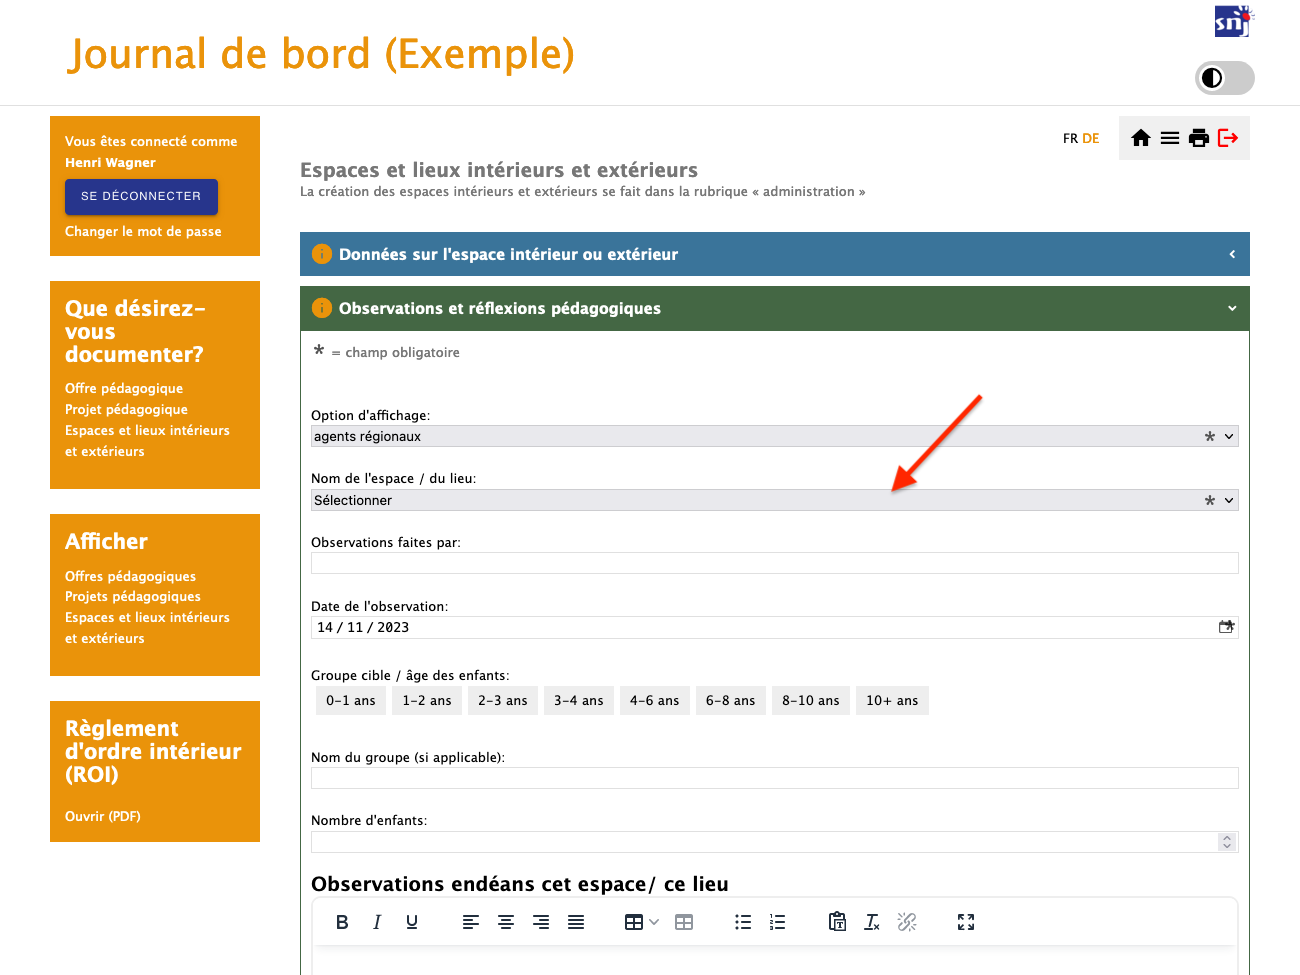The width and height of the screenshot is (1300, 975).
Task: Open the hamburger menu icon
Action: [1170, 138]
